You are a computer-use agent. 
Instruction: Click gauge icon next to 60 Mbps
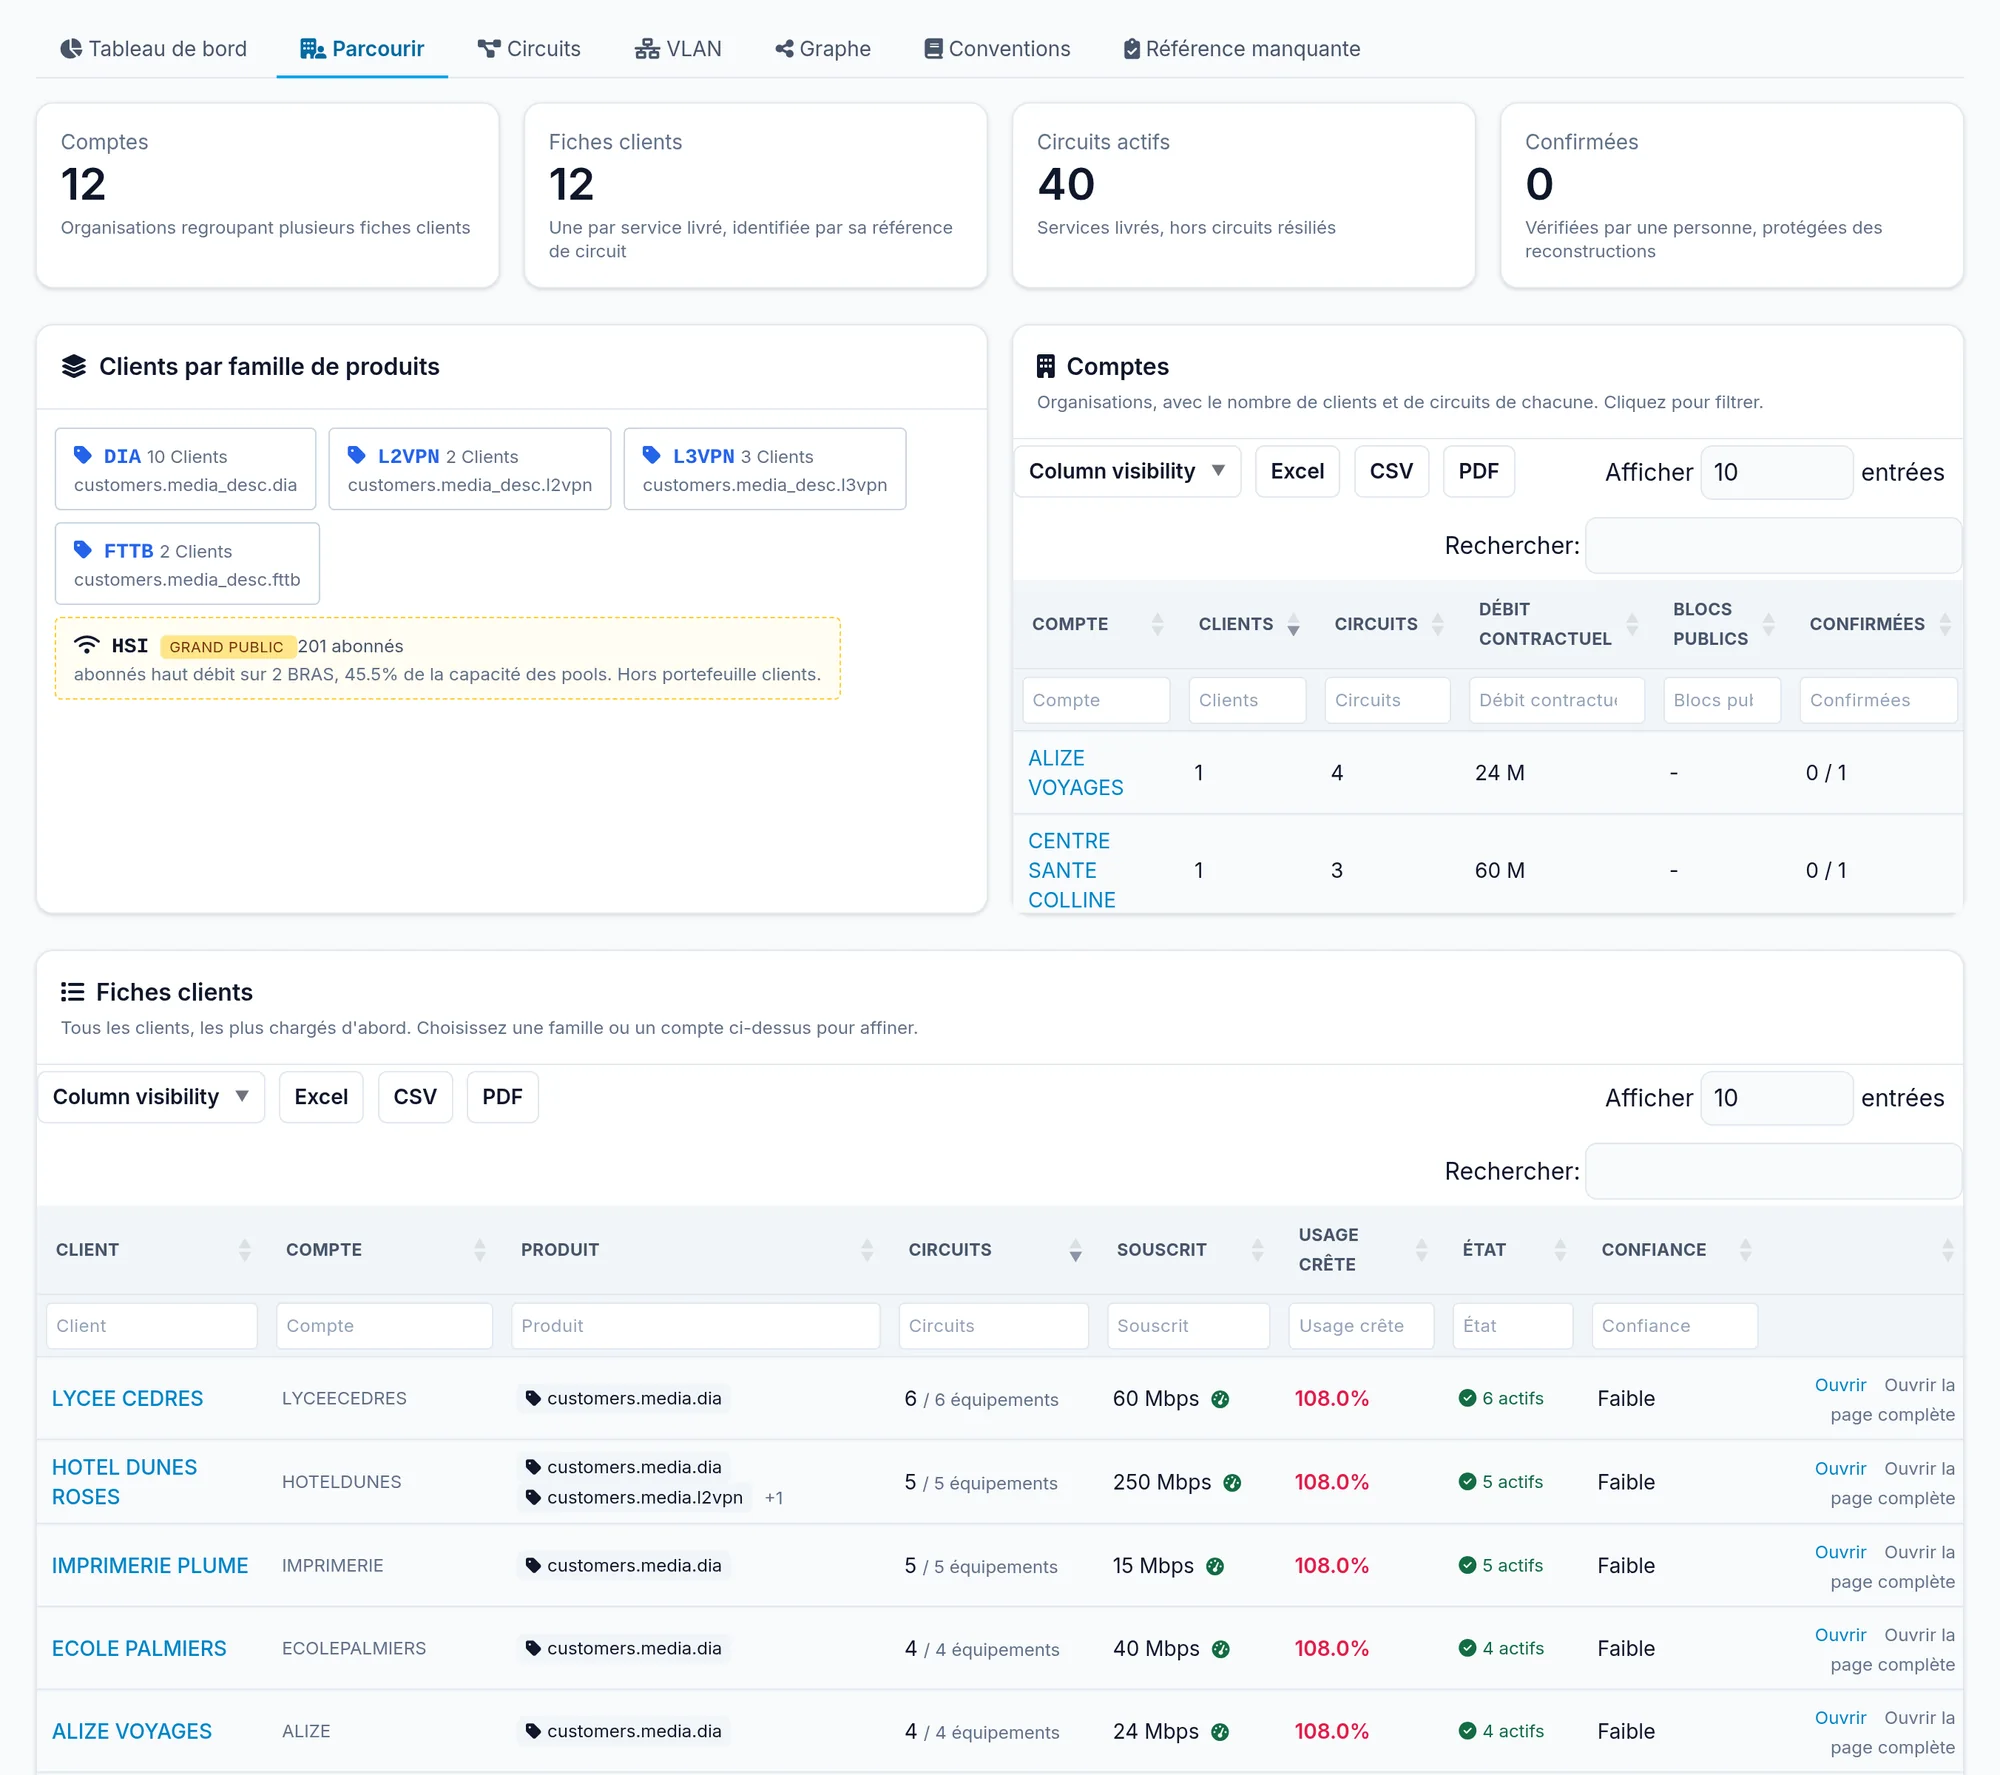pos(1220,1399)
